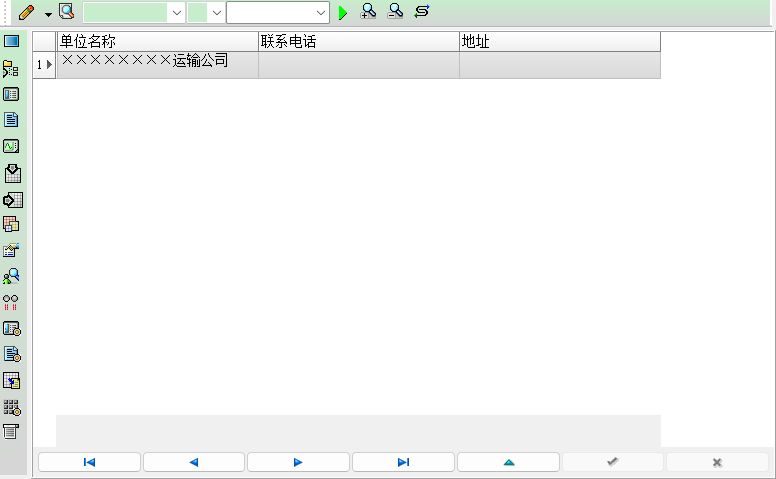
Task: Click the green waveform chart sidebar icon
Action: pyautogui.click(x=11, y=146)
